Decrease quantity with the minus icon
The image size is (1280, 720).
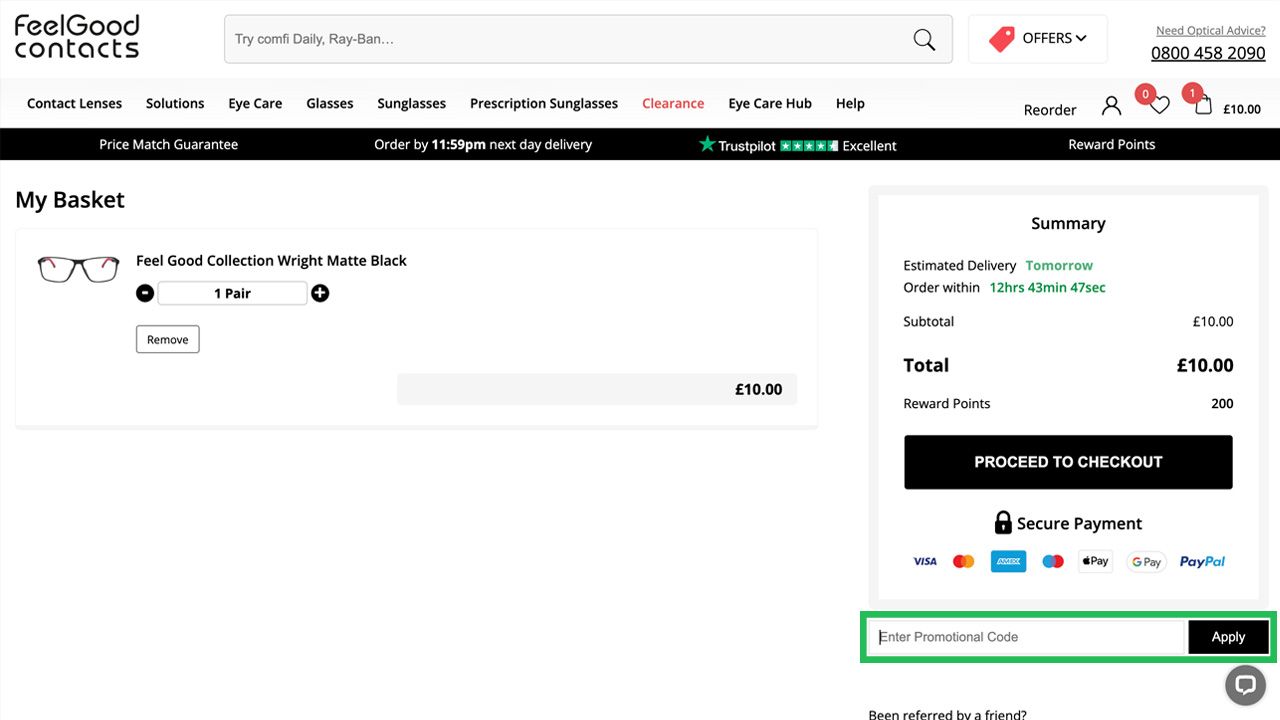click(x=145, y=293)
